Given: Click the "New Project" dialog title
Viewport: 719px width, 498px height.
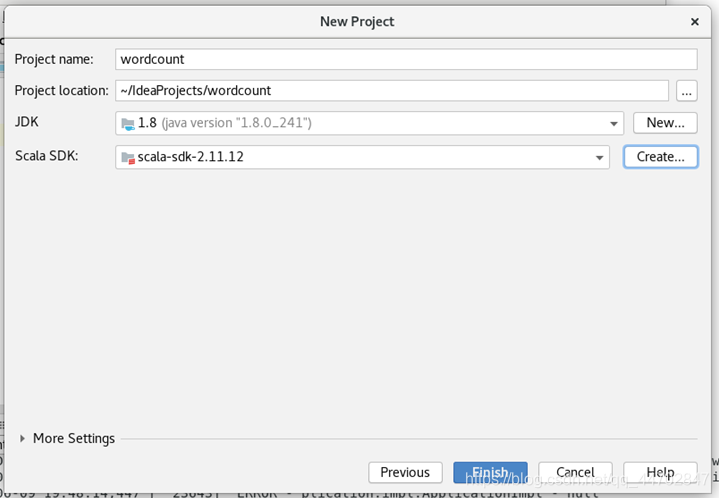Looking at the screenshot, I should (x=357, y=22).
